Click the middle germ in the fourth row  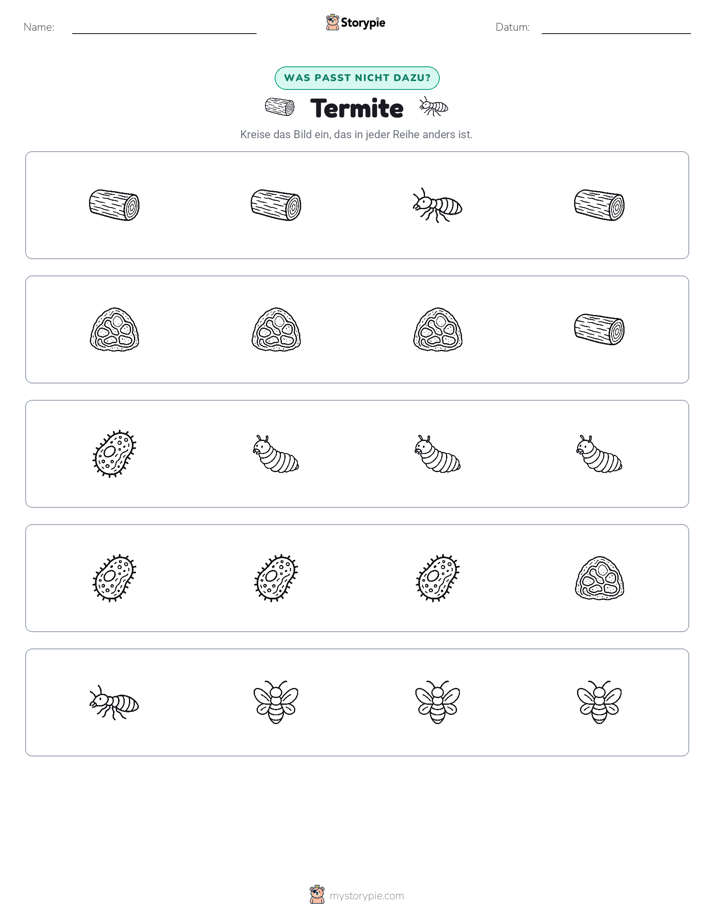click(276, 578)
